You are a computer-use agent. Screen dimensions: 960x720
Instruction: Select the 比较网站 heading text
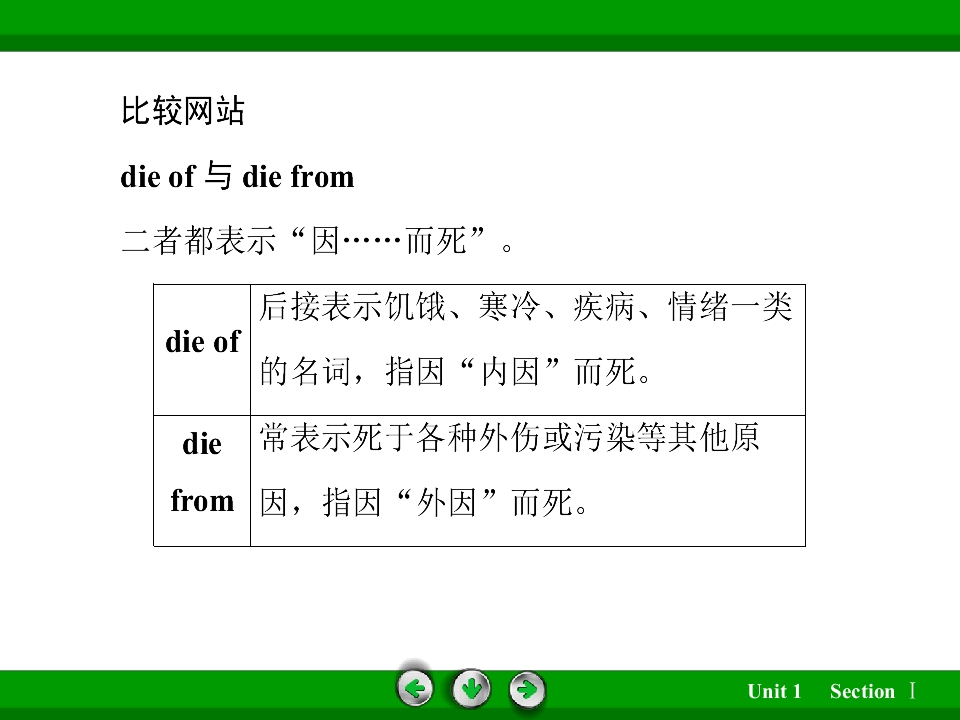click(182, 111)
